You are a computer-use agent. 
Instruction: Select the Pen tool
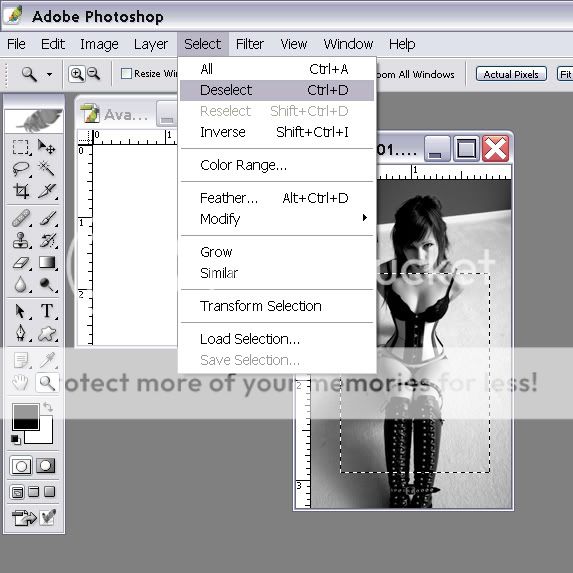(21, 333)
